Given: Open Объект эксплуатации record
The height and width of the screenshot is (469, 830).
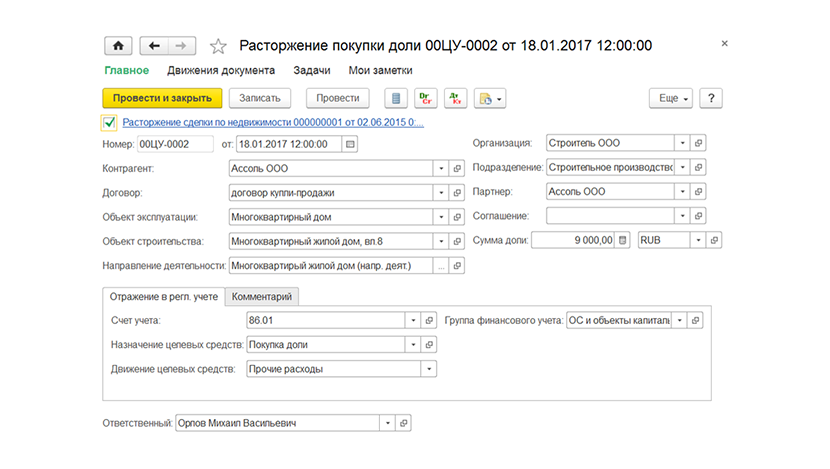Looking at the screenshot, I should (457, 217).
